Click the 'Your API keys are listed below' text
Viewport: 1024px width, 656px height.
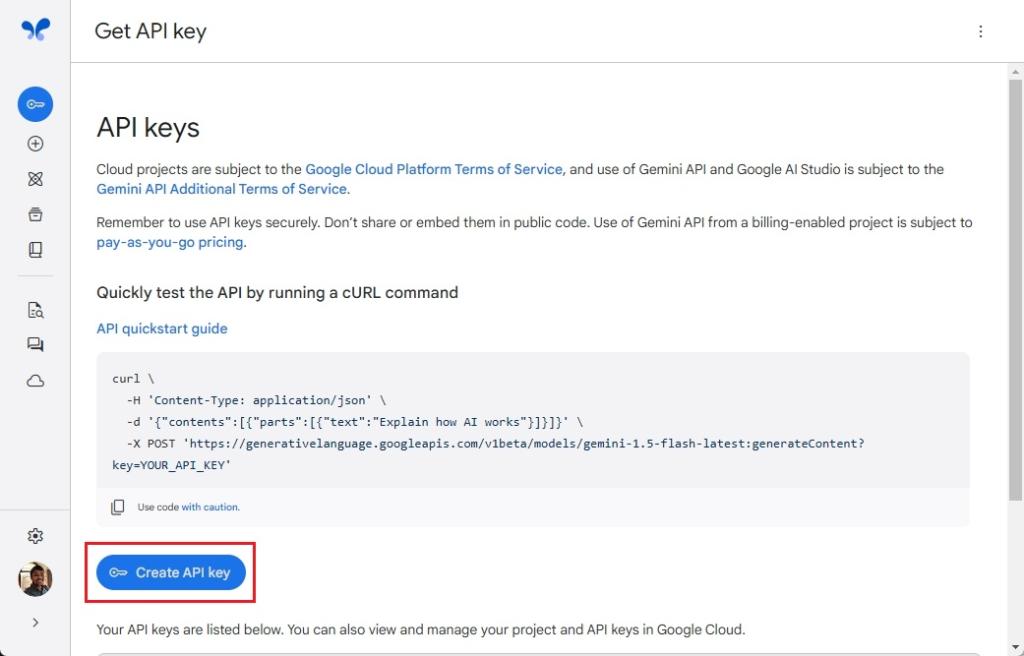[421, 630]
